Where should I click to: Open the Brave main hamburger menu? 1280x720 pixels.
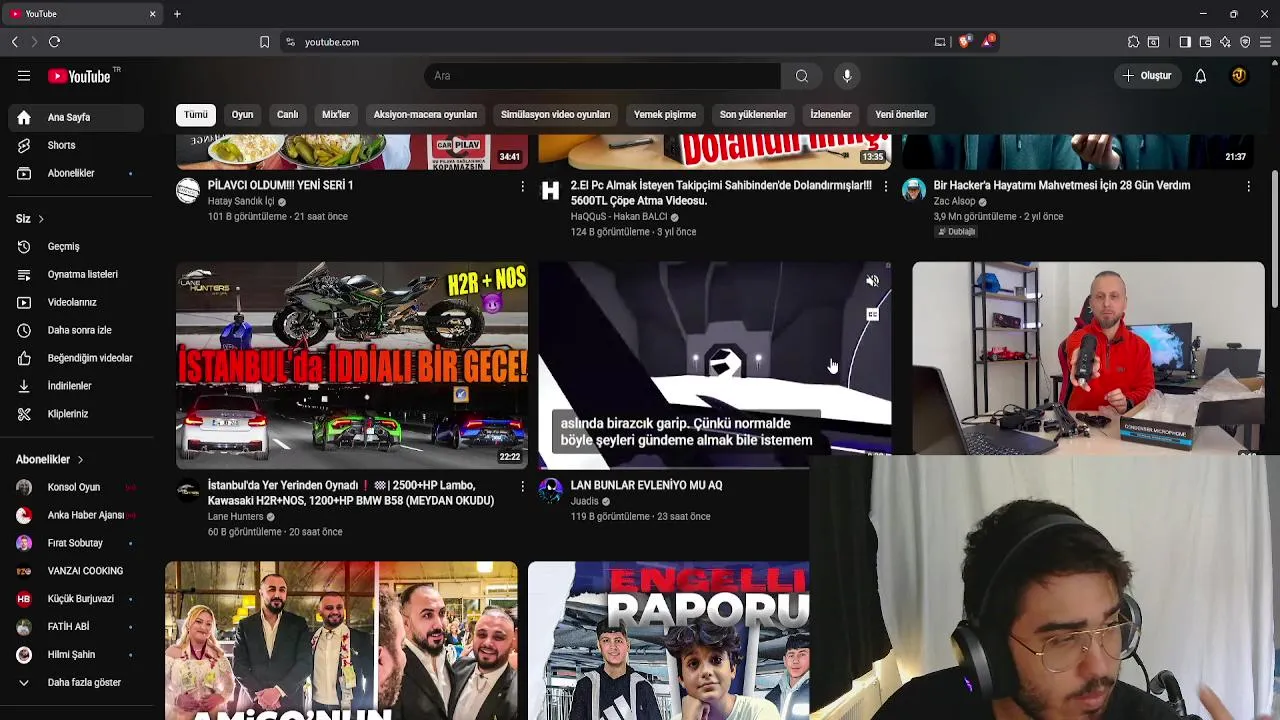tap(1265, 42)
